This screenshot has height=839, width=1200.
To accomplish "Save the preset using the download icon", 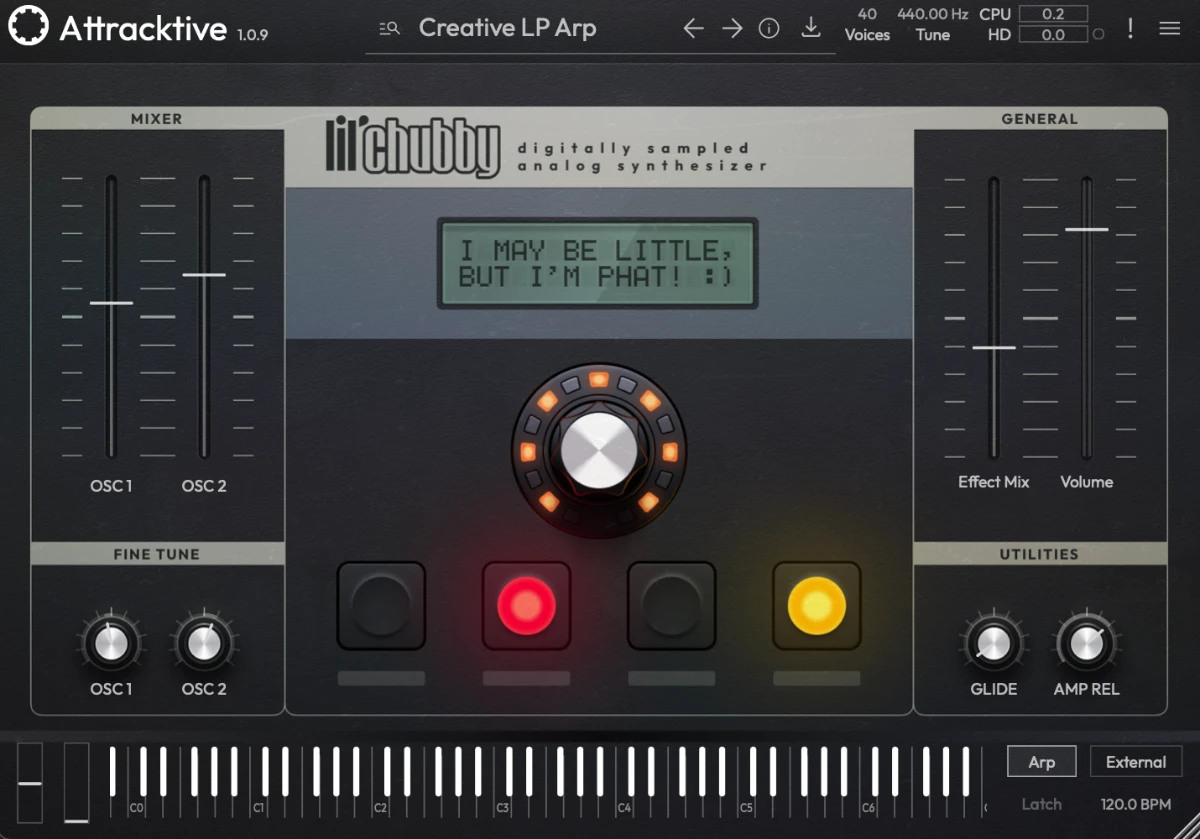I will [x=811, y=28].
